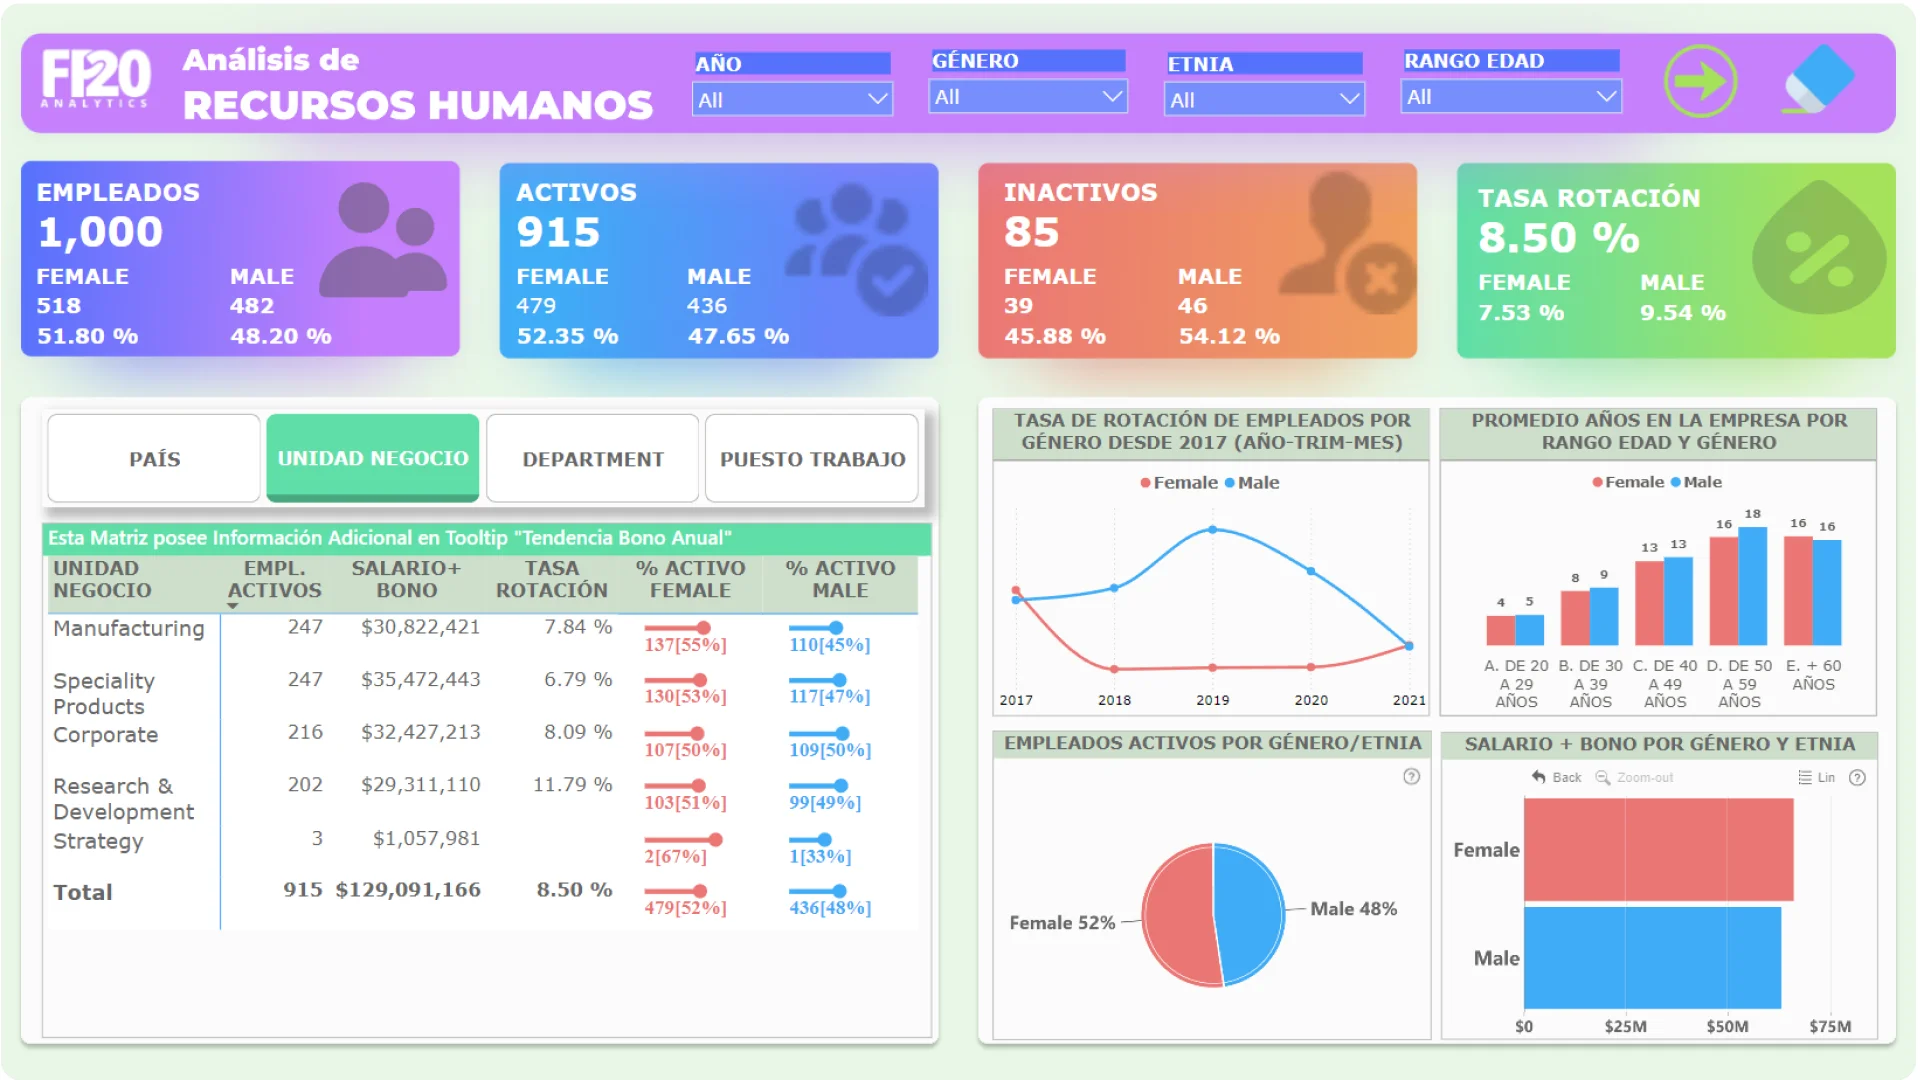Click the $129,091,166 total value

[408, 890]
